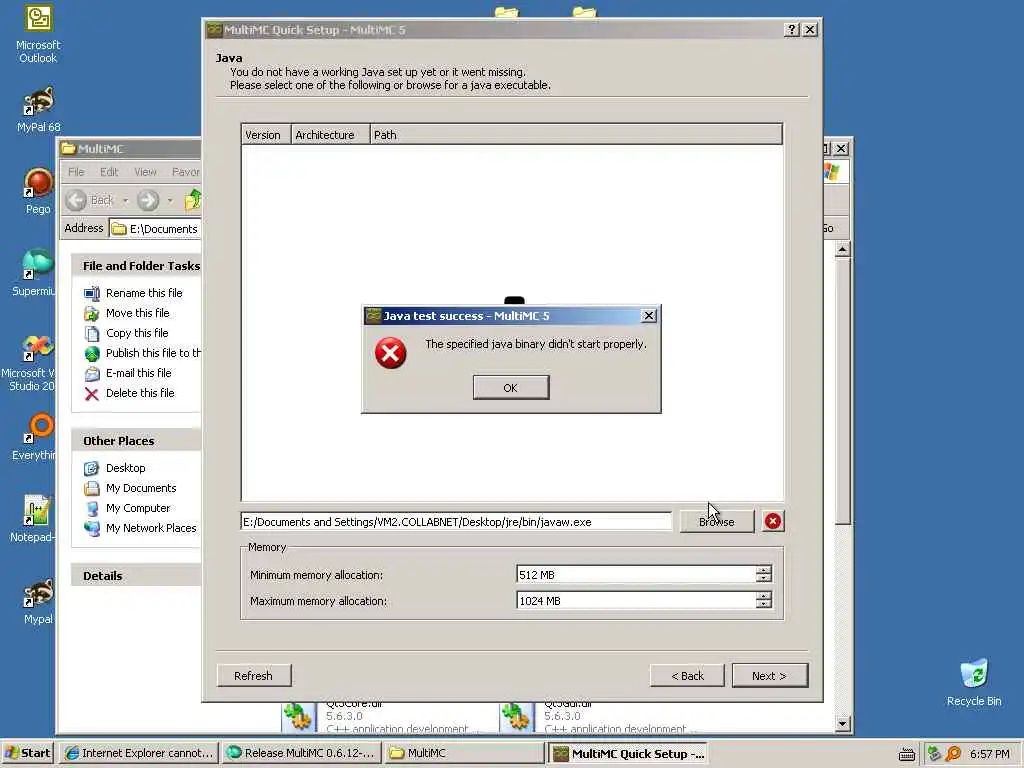Open the Back history dropdown arrow
Screen dimensions: 1024x768
[x=125, y=200]
